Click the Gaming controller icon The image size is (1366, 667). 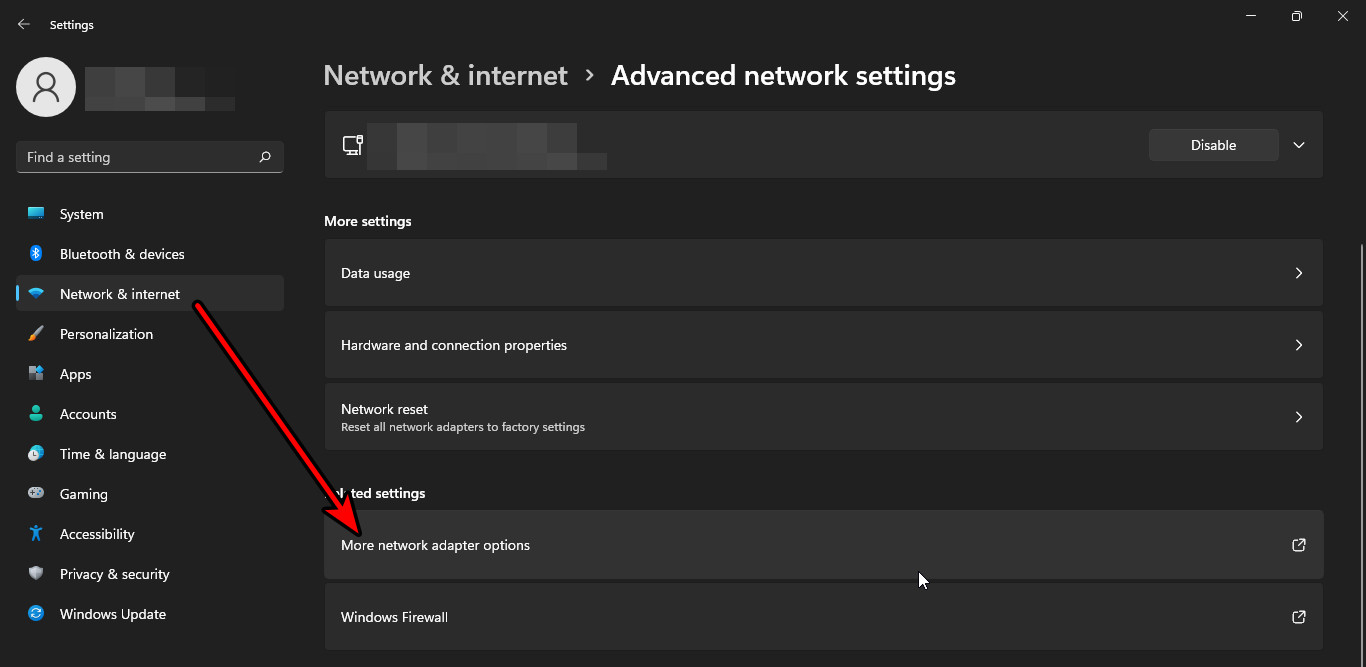pyautogui.click(x=36, y=493)
